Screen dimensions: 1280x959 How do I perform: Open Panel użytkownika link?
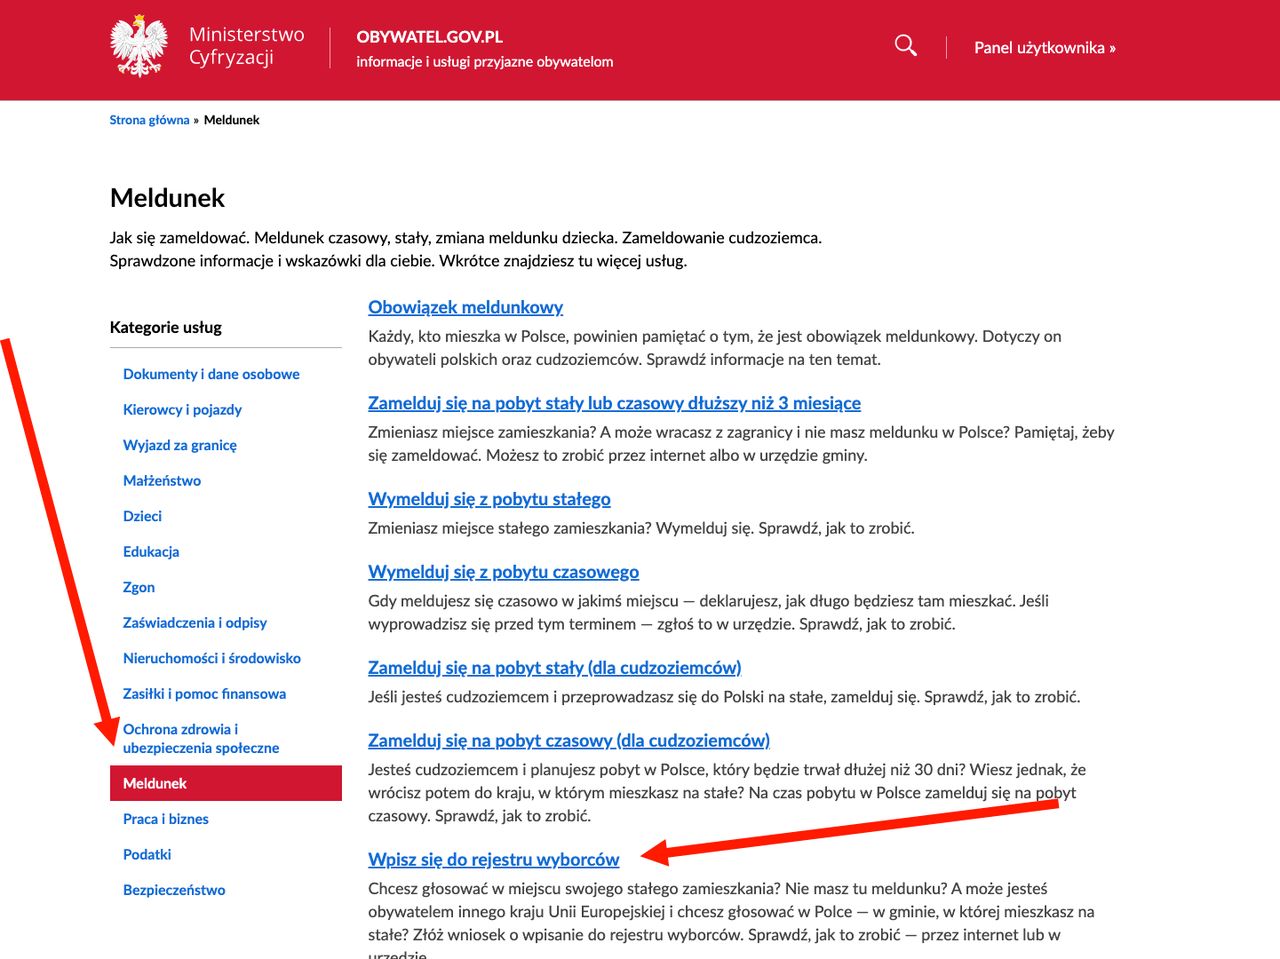pyautogui.click(x=1045, y=47)
